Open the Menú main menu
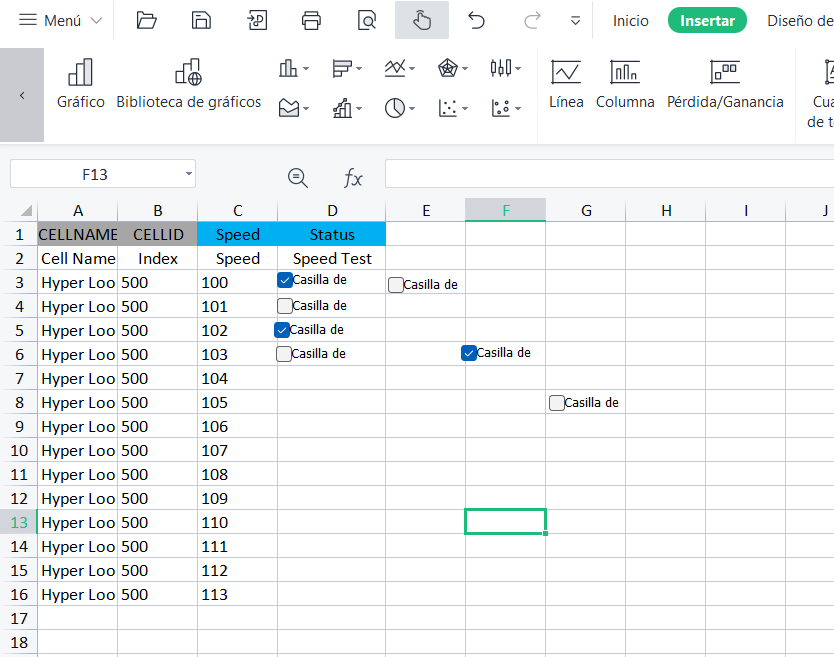 coord(60,20)
